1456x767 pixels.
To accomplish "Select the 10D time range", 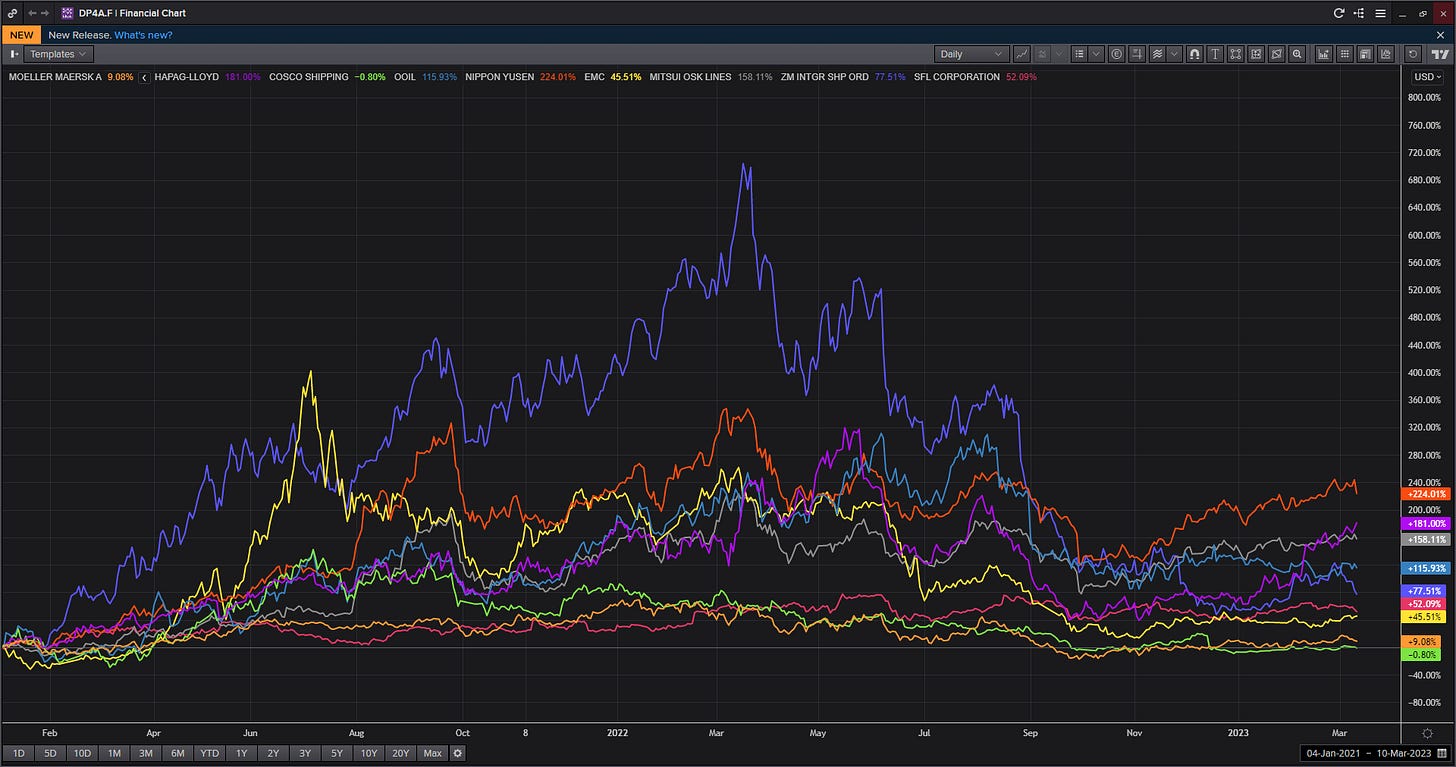I will point(83,753).
